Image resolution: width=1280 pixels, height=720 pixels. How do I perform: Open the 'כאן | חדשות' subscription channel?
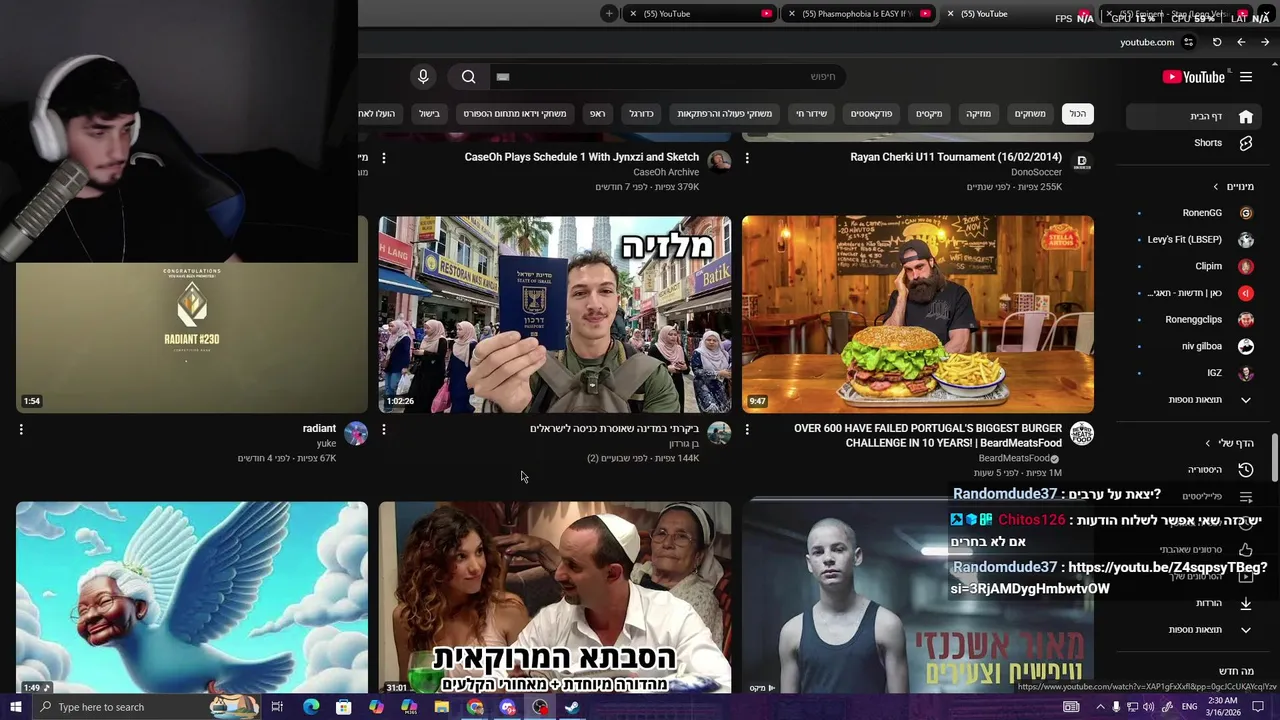pyautogui.click(x=1184, y=293)
